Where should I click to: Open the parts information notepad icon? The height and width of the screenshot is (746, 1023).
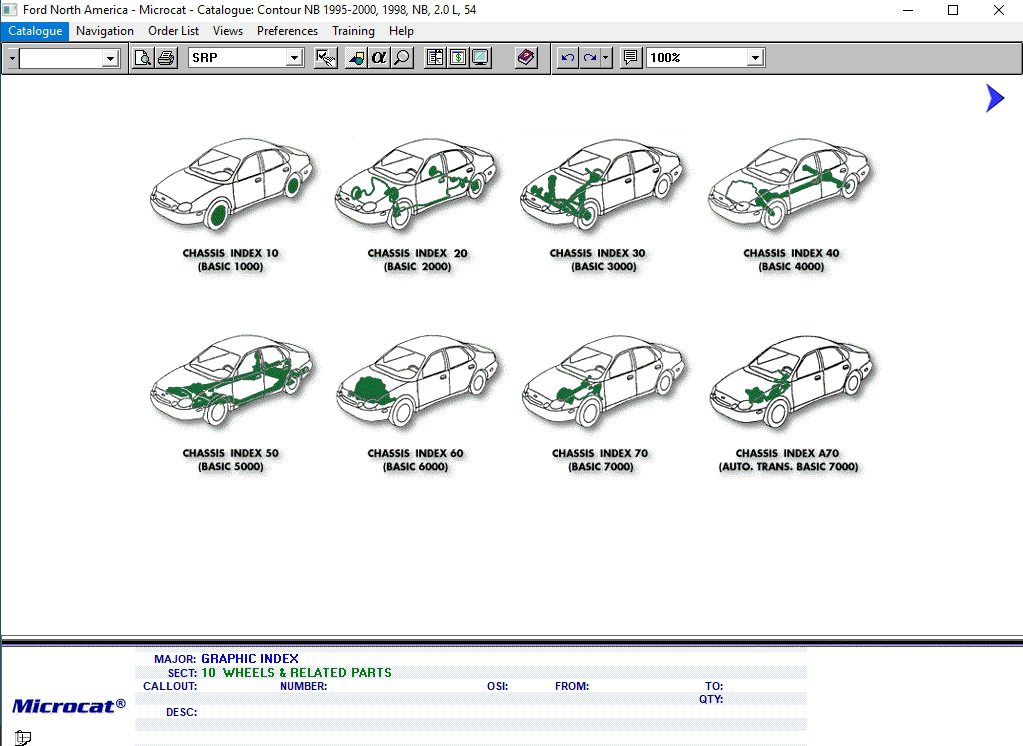[x=435, y=57]
